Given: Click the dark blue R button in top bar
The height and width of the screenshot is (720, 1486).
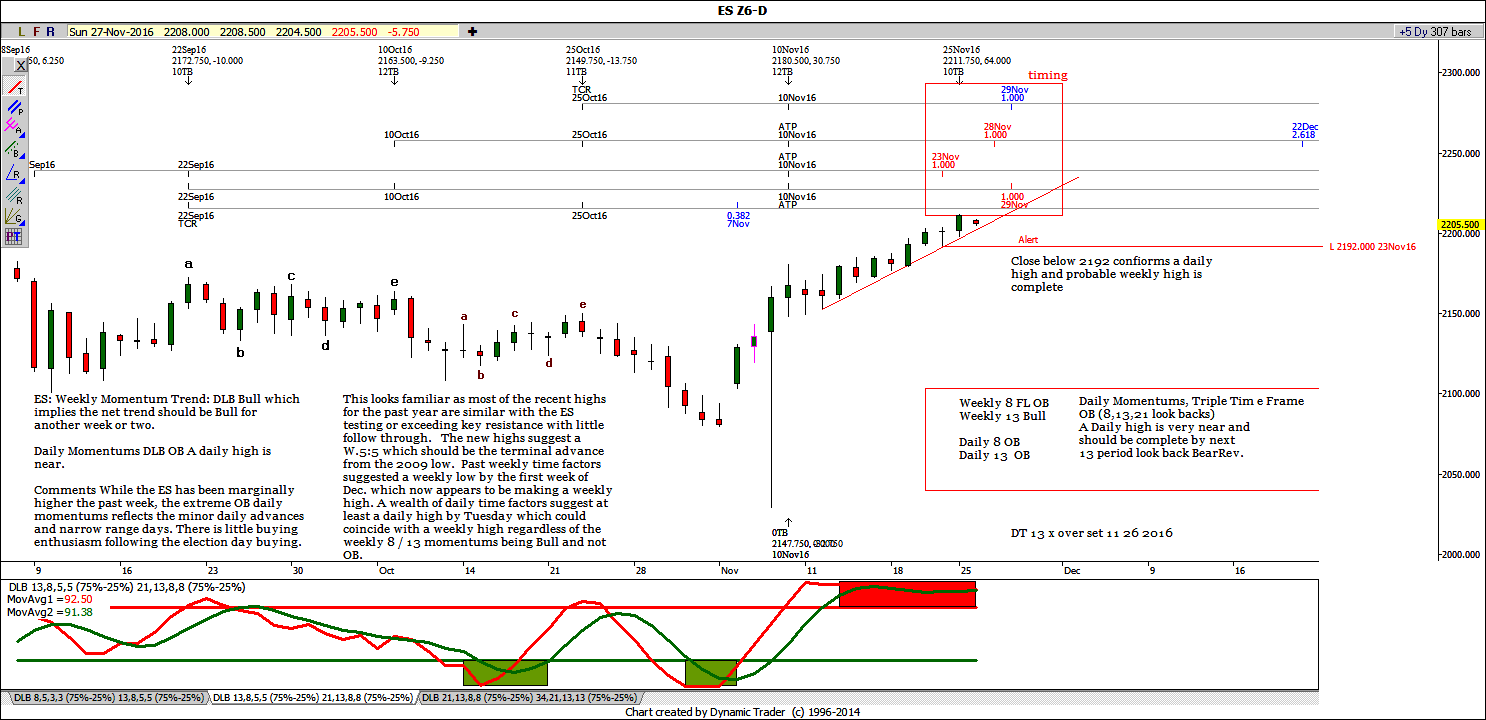Looking at the screenshot, I should (51, 32).
